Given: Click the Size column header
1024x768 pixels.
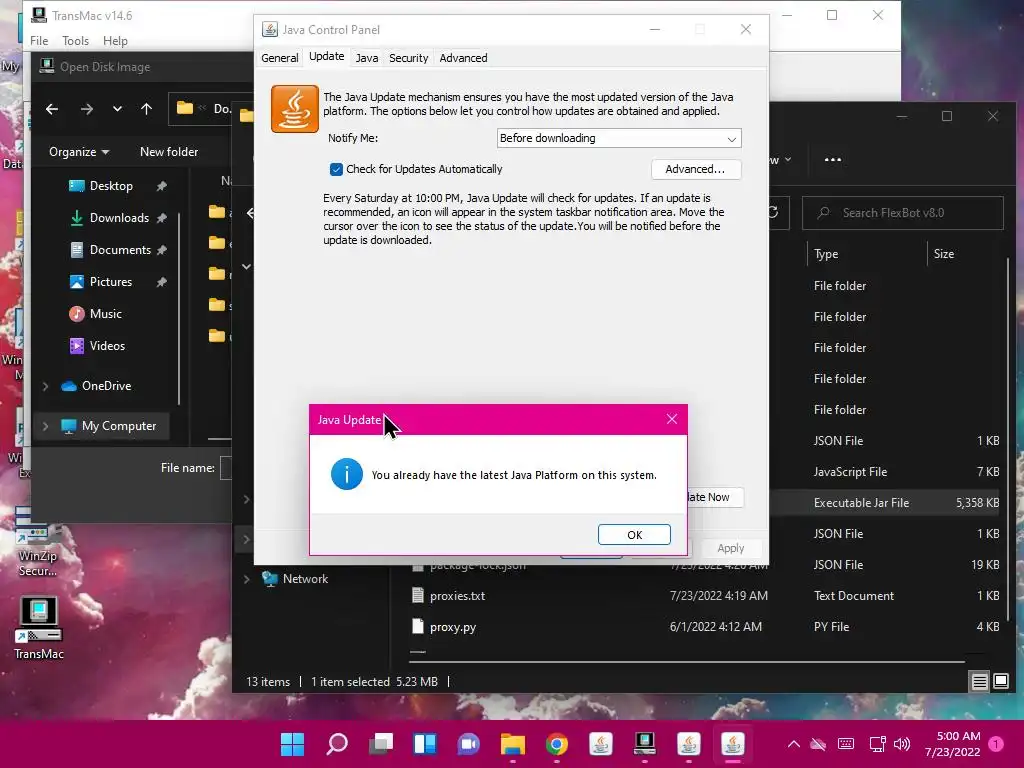Looking at the screenshot, I should click(x=943, y=254).
